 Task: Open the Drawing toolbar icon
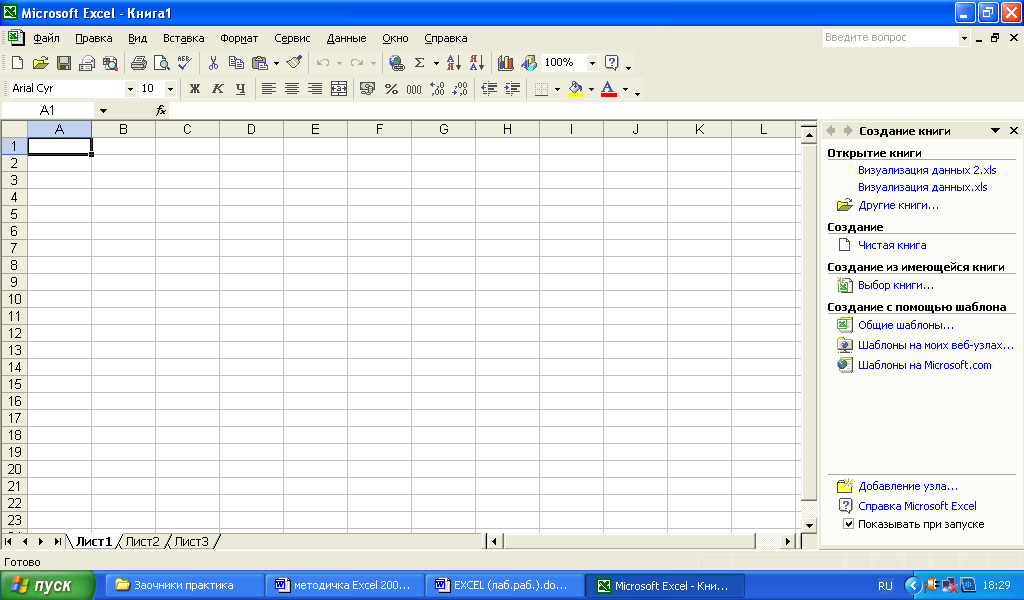[x=528, y=63]
